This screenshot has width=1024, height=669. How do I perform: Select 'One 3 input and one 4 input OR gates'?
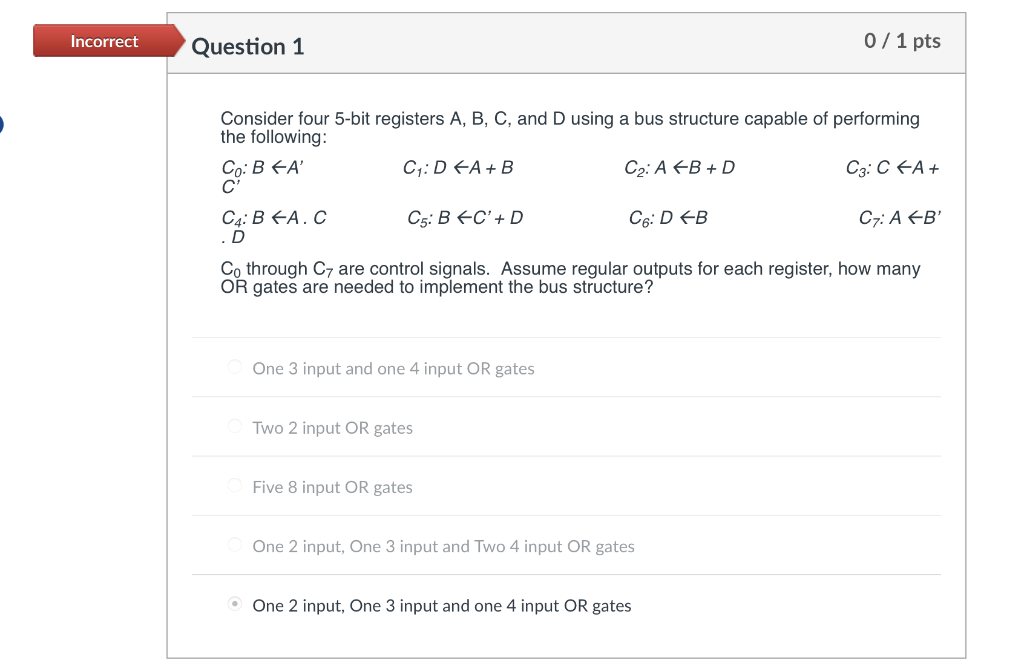coord(234,367)
